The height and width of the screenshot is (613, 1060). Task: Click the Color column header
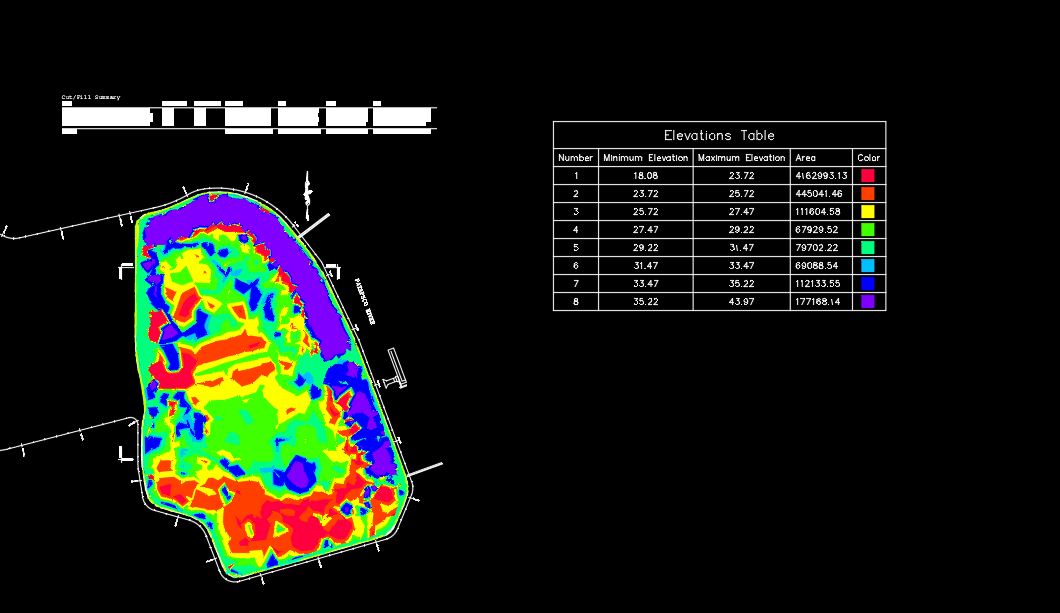click(x=868, y=157)
